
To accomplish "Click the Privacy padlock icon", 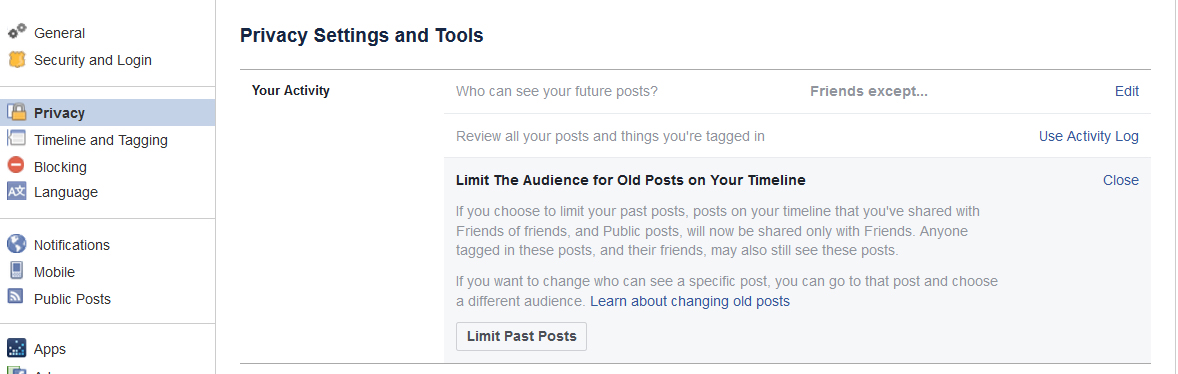I will pos(17,112).
